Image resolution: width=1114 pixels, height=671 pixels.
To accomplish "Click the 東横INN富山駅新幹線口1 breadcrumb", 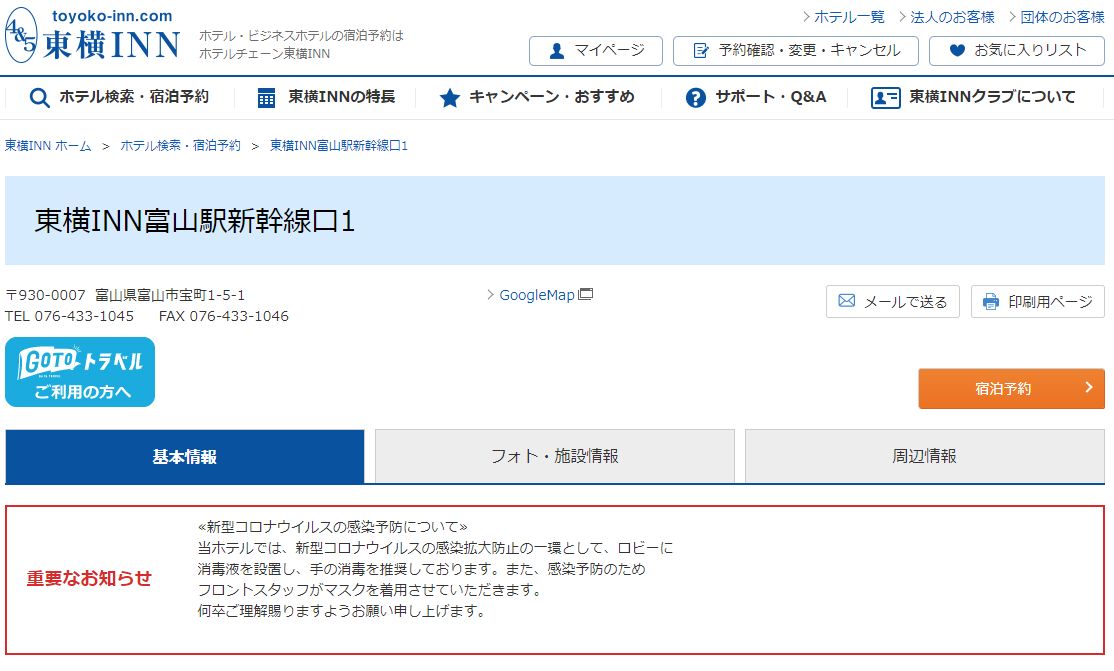I will point(339,146).
